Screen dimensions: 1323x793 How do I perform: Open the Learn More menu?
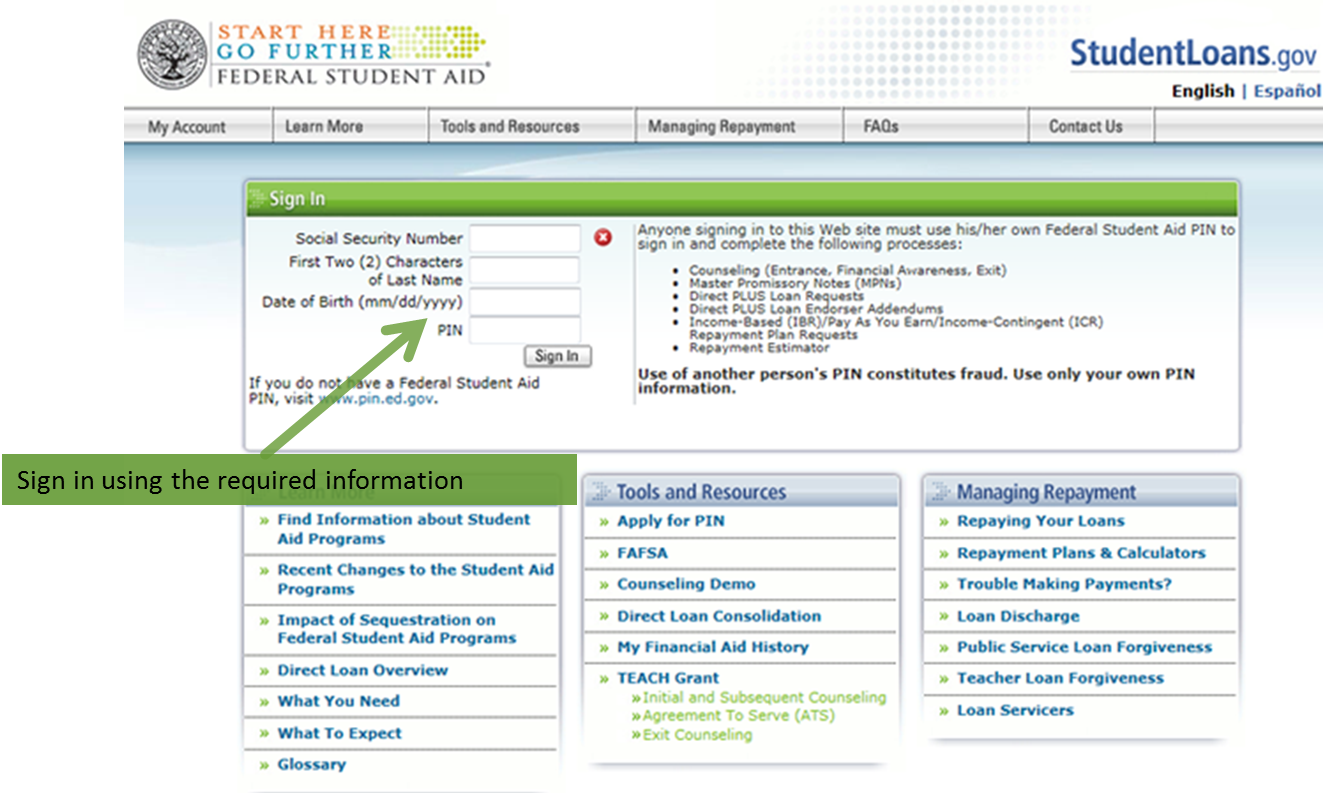pos(323,126)
